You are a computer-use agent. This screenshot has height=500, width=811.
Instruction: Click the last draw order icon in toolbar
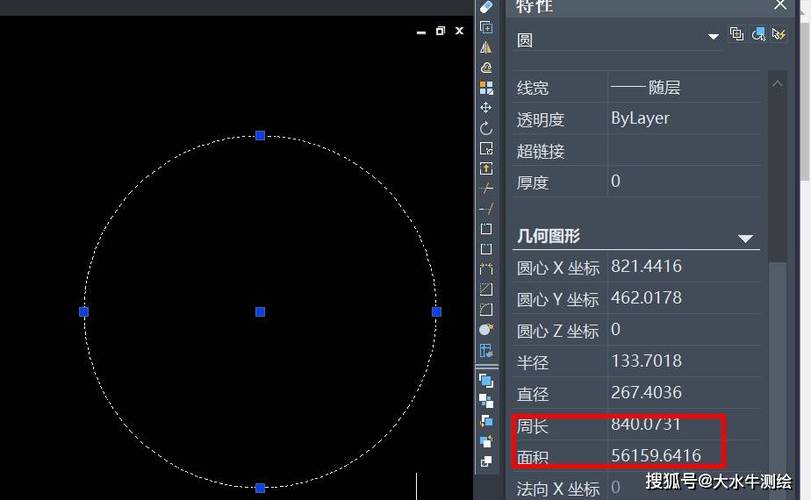pos(486,461)
